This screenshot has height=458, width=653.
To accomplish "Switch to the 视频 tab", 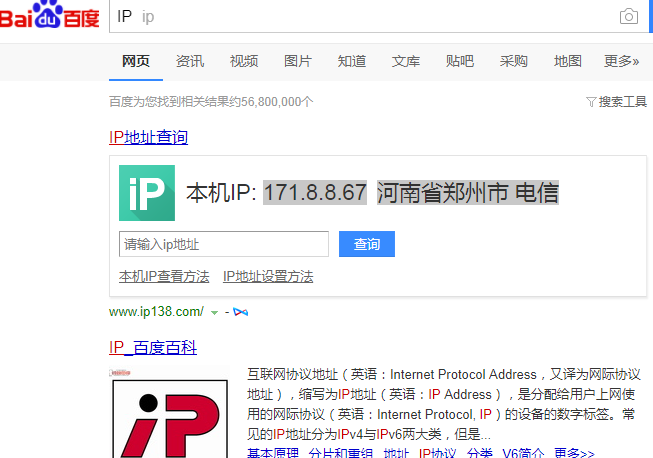I will [244, 61].
